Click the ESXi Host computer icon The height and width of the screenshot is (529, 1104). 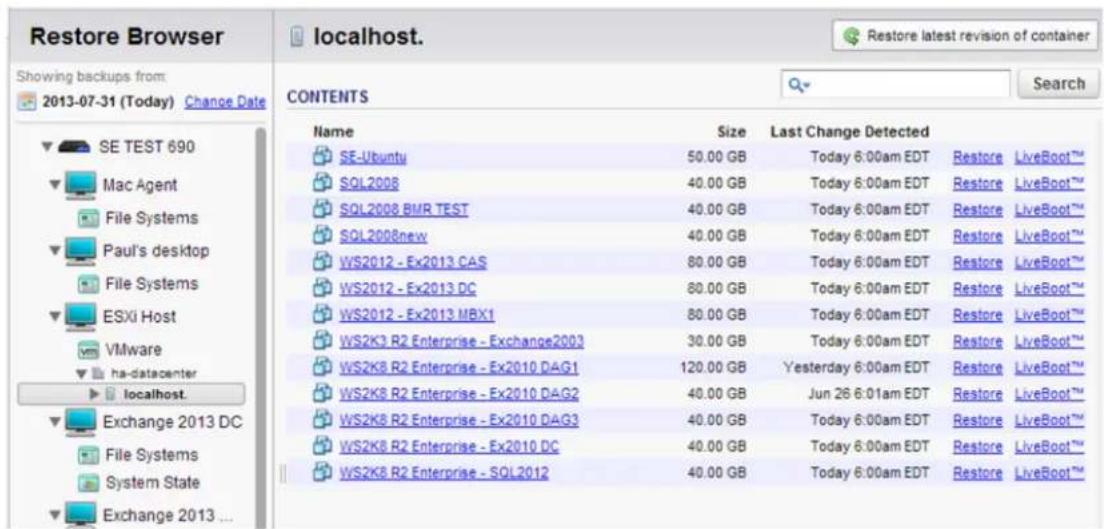[81, 318]
